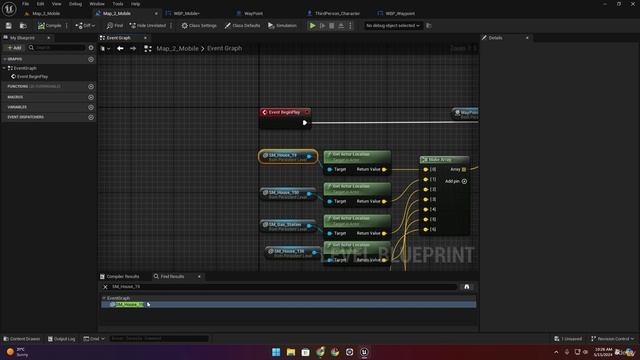
Task: Compile the blueprint
Action: [x=49, y=26]
